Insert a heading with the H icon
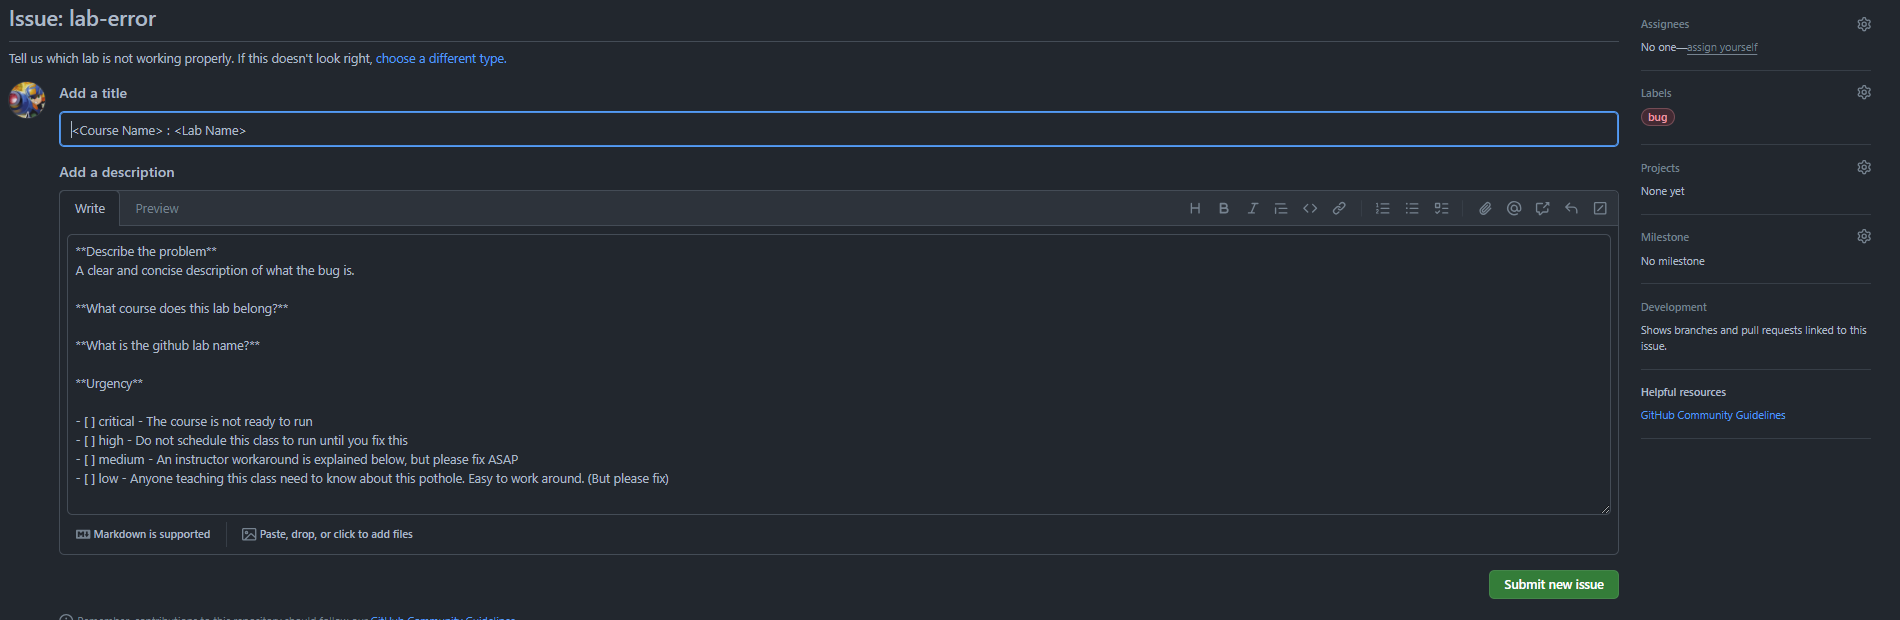This screenshot has width=1900, height=620. coord(1195,209)
